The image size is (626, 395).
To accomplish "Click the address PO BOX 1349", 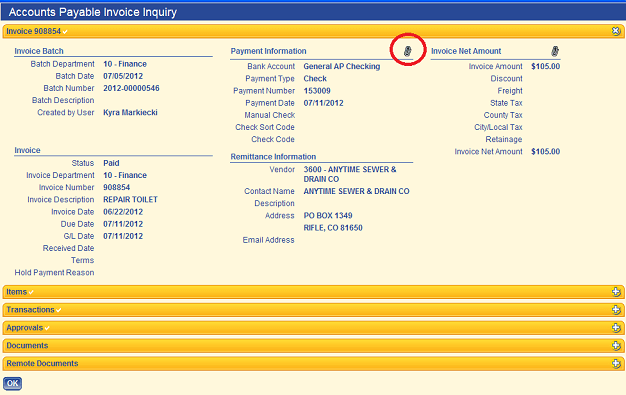I will tap(328, 216).
